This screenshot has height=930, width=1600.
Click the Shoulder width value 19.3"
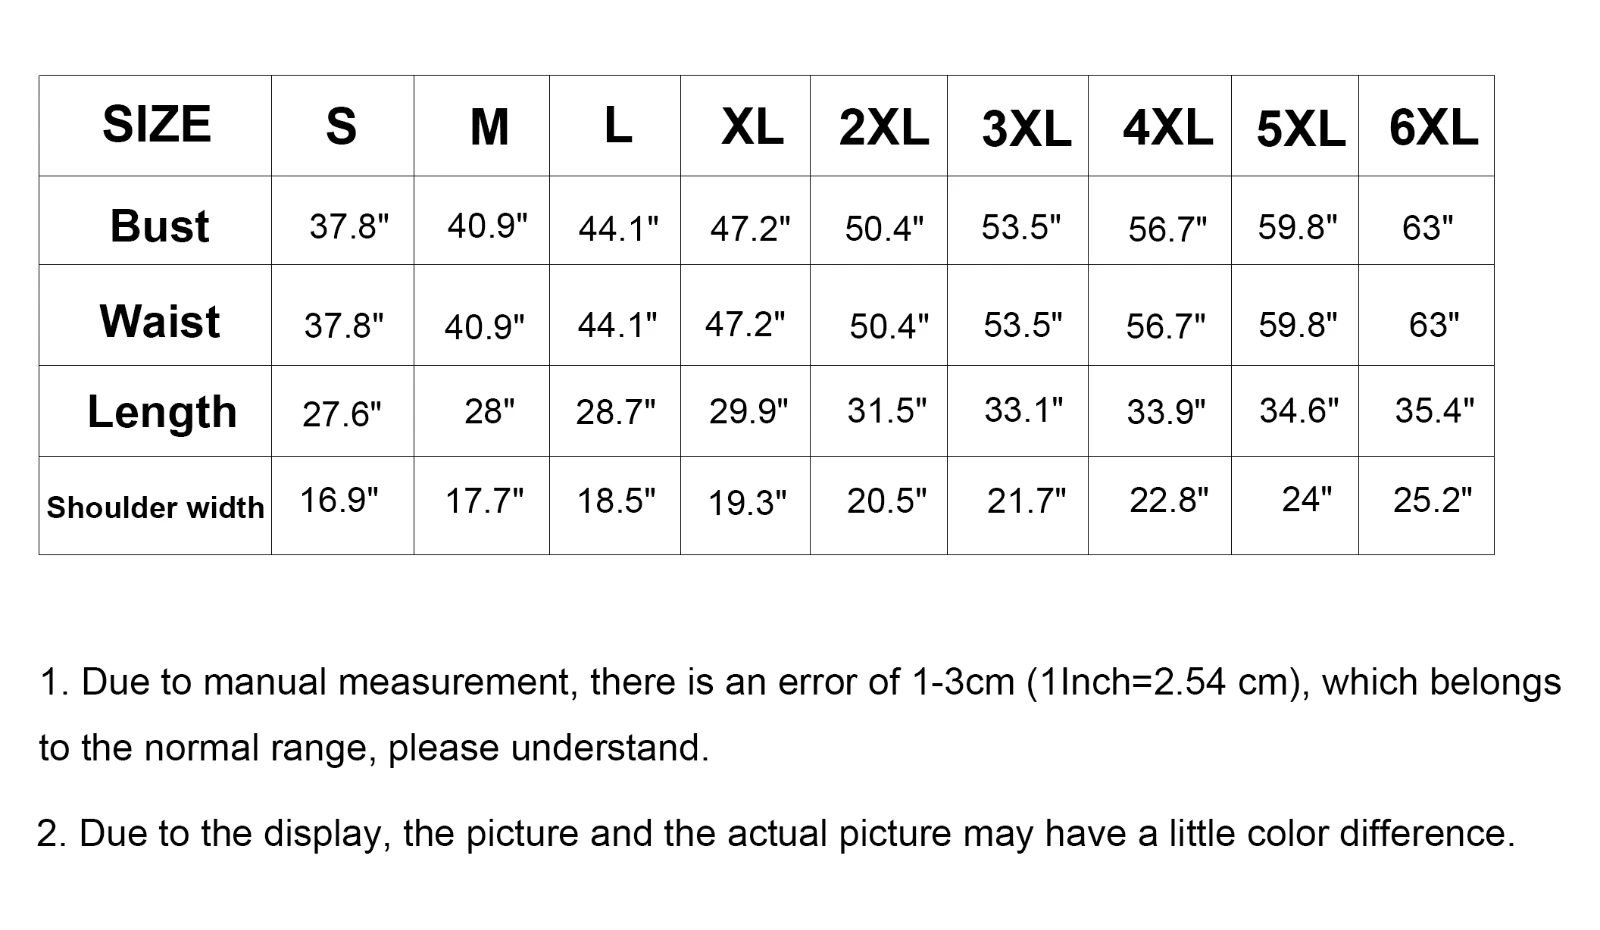(747, 502)
